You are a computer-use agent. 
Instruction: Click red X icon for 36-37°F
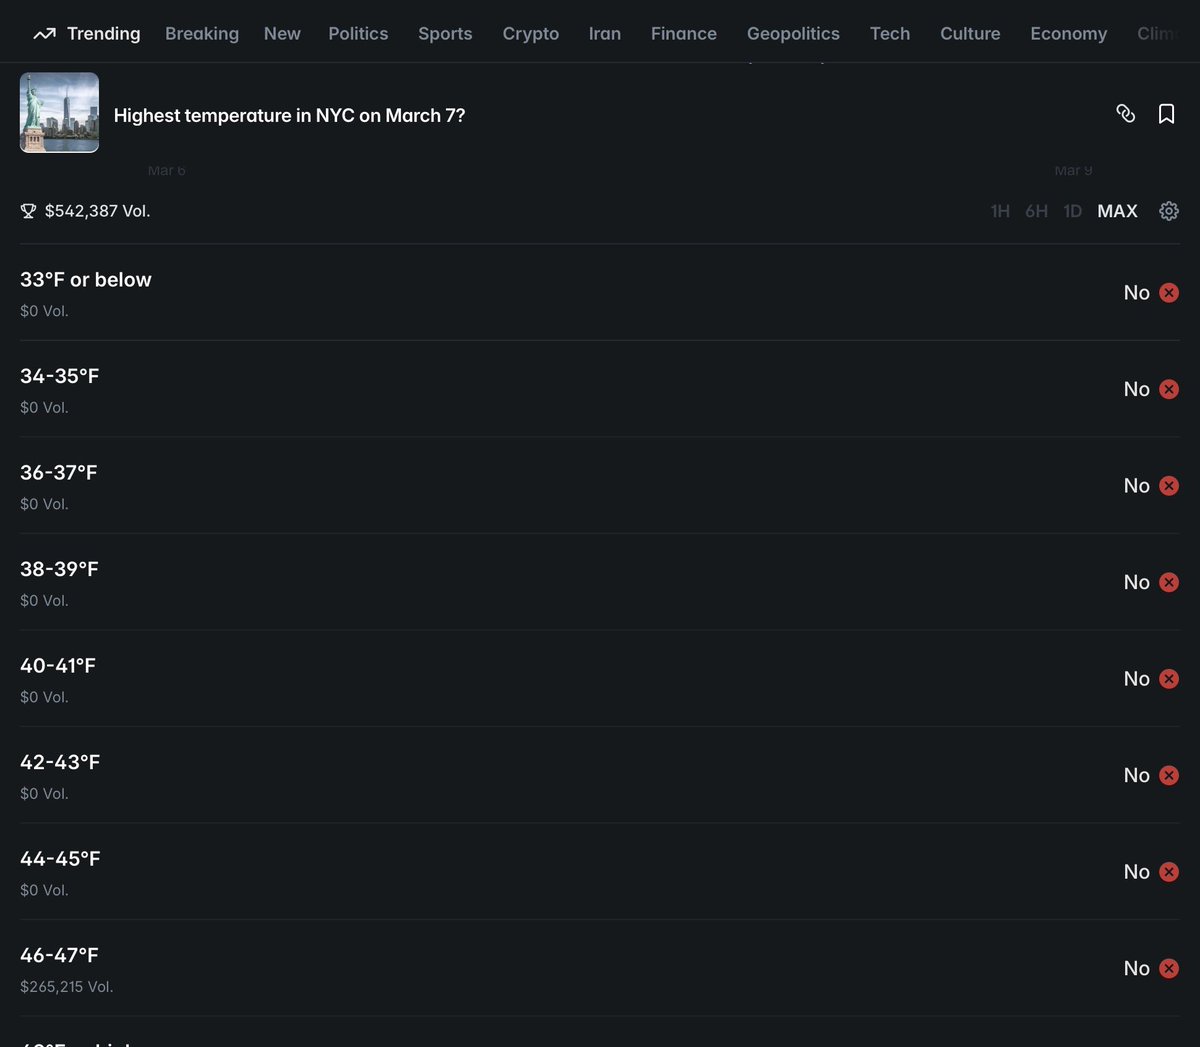1168,486
